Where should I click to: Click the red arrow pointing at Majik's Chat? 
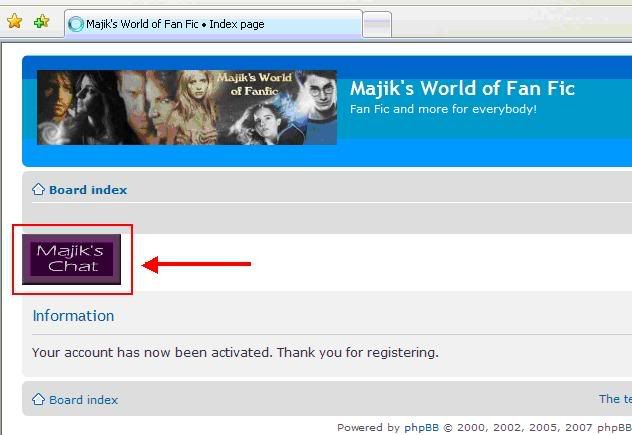197,264
